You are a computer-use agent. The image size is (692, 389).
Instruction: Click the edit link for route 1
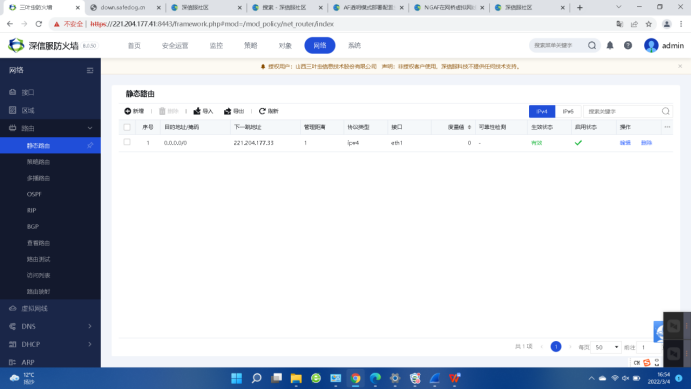coord(625,143)
